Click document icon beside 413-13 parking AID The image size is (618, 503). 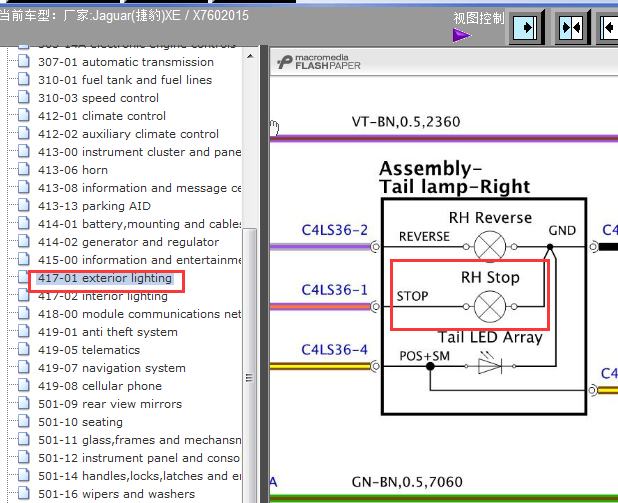click(24, 205)
